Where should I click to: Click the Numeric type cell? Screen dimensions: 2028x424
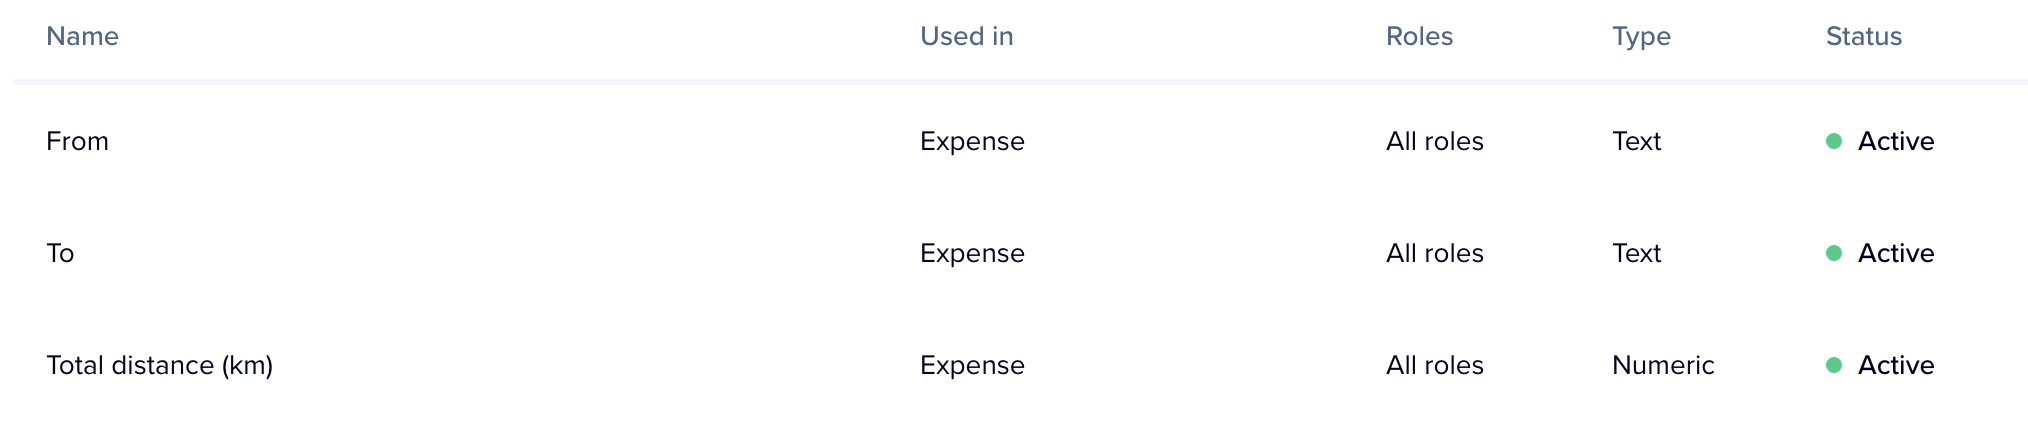(1663, 365)
